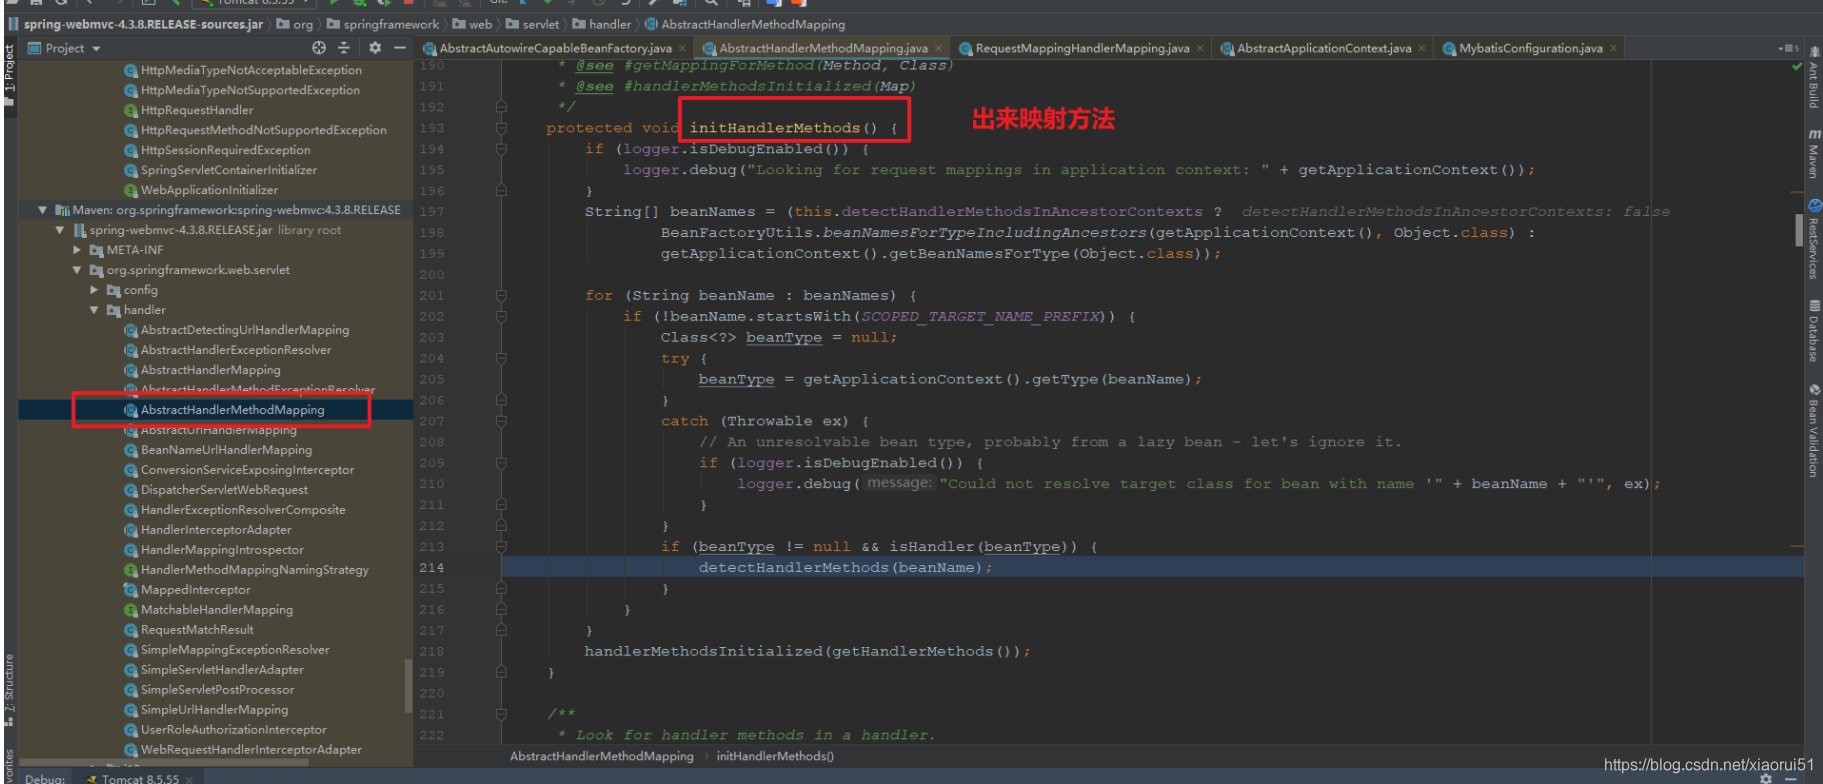Toggle the 1: Project tool window stripe
The image size is (1823, 784).
coord(9,76)
